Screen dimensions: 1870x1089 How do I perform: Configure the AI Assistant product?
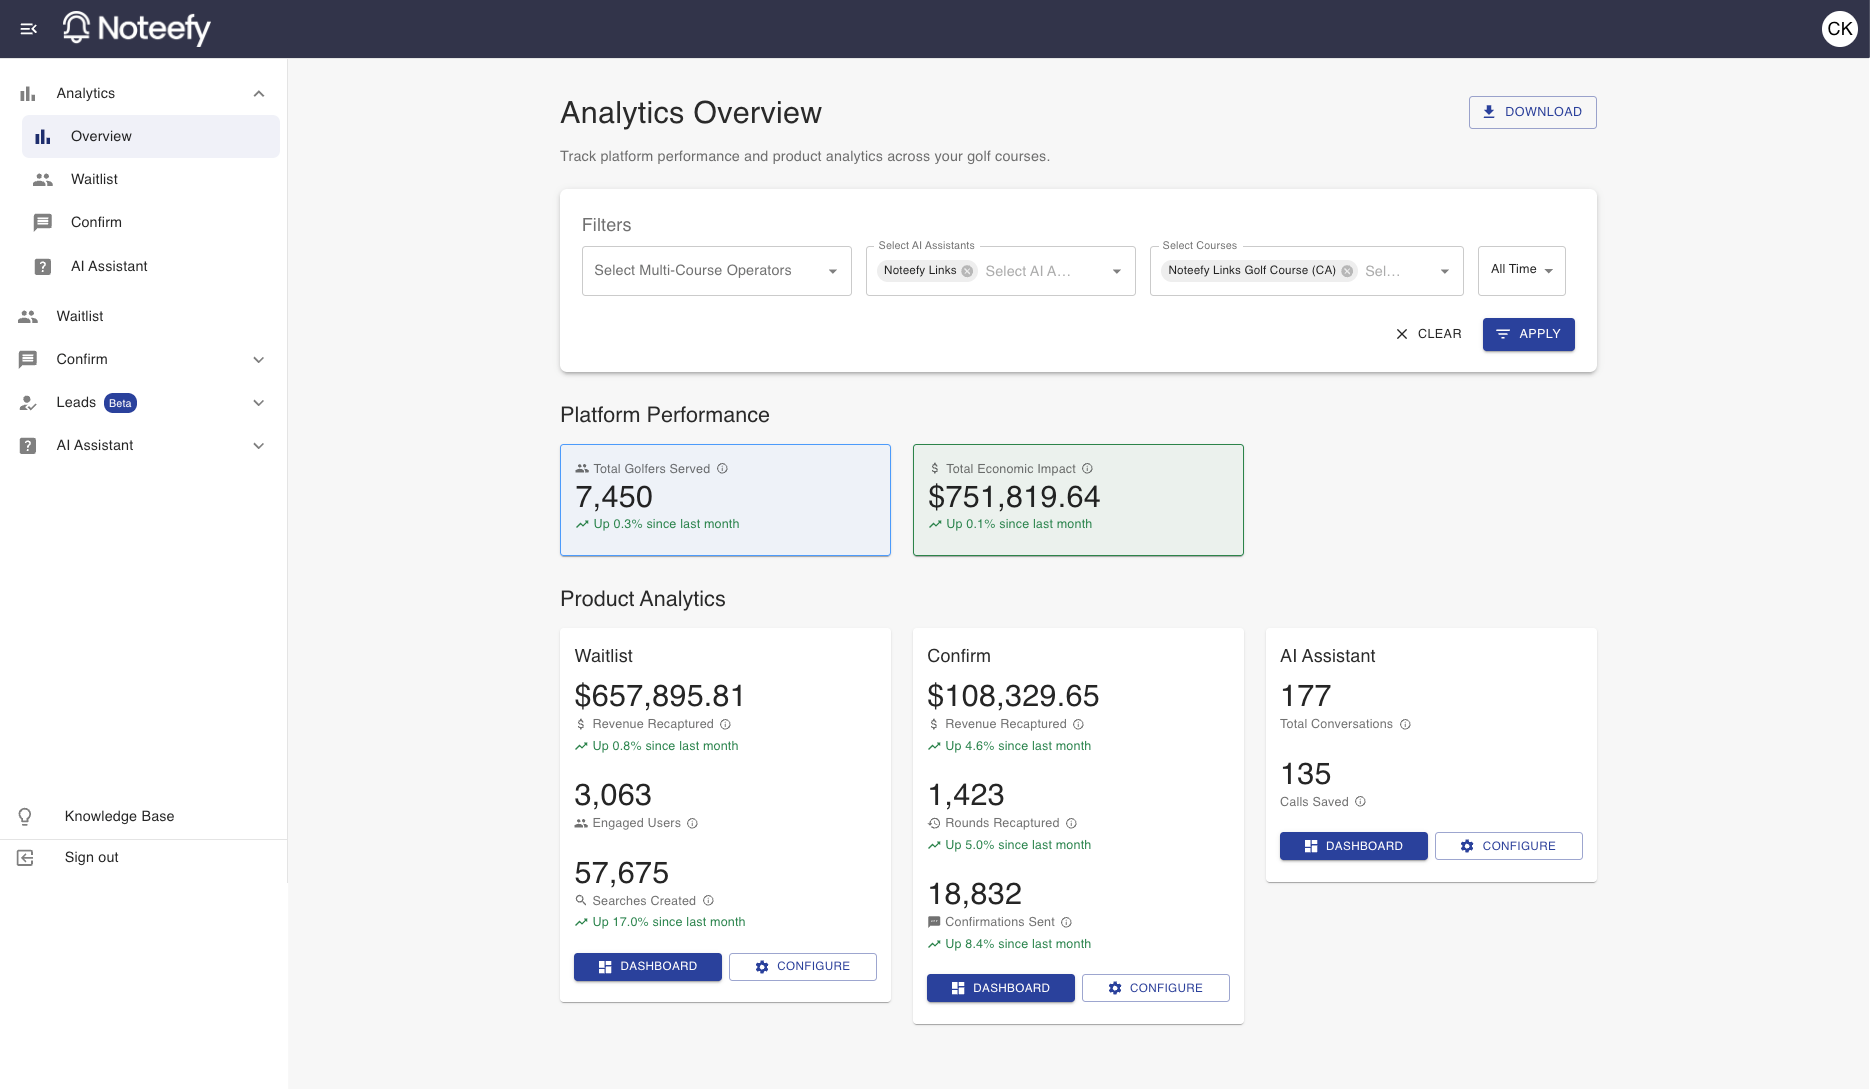coord(1508,846)
